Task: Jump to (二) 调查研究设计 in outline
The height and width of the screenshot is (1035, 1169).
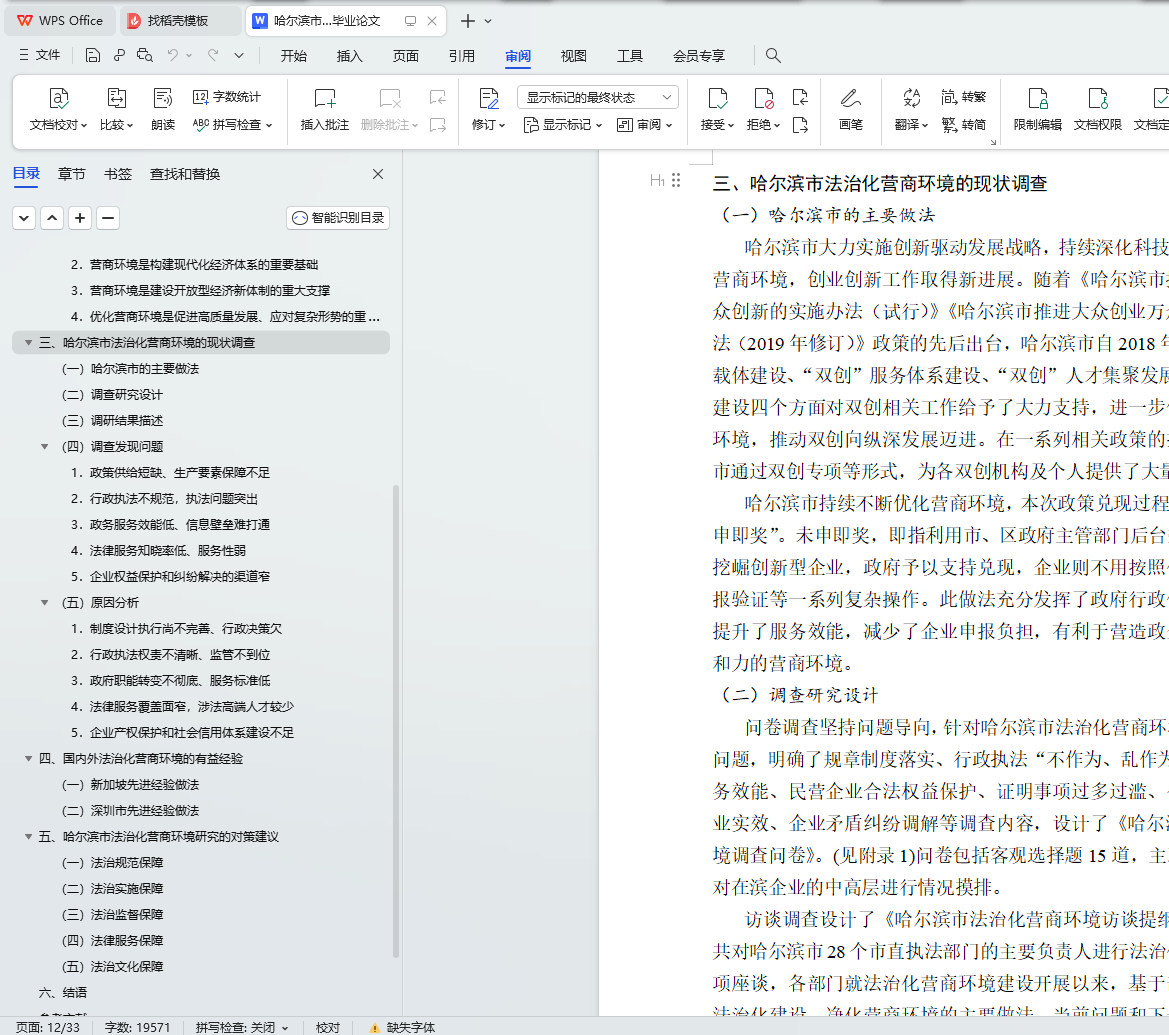Action: (112, 394)
